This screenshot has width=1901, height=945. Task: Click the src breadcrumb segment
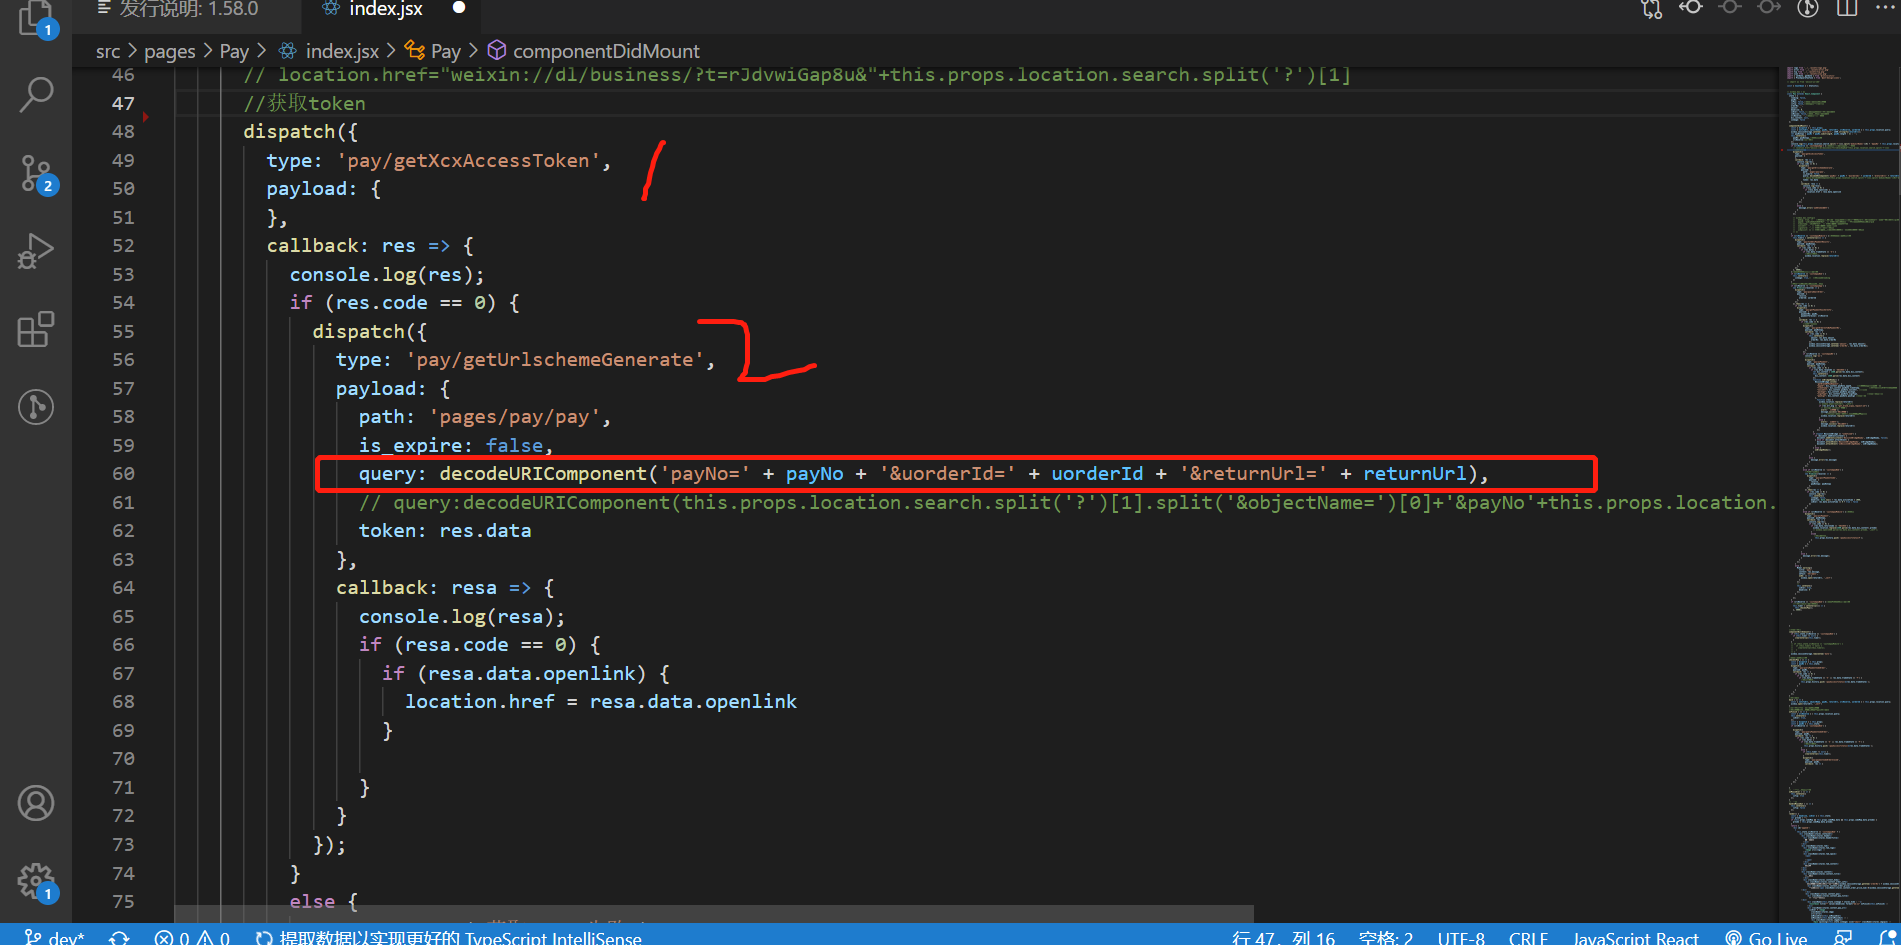click(x=108, y=51)
